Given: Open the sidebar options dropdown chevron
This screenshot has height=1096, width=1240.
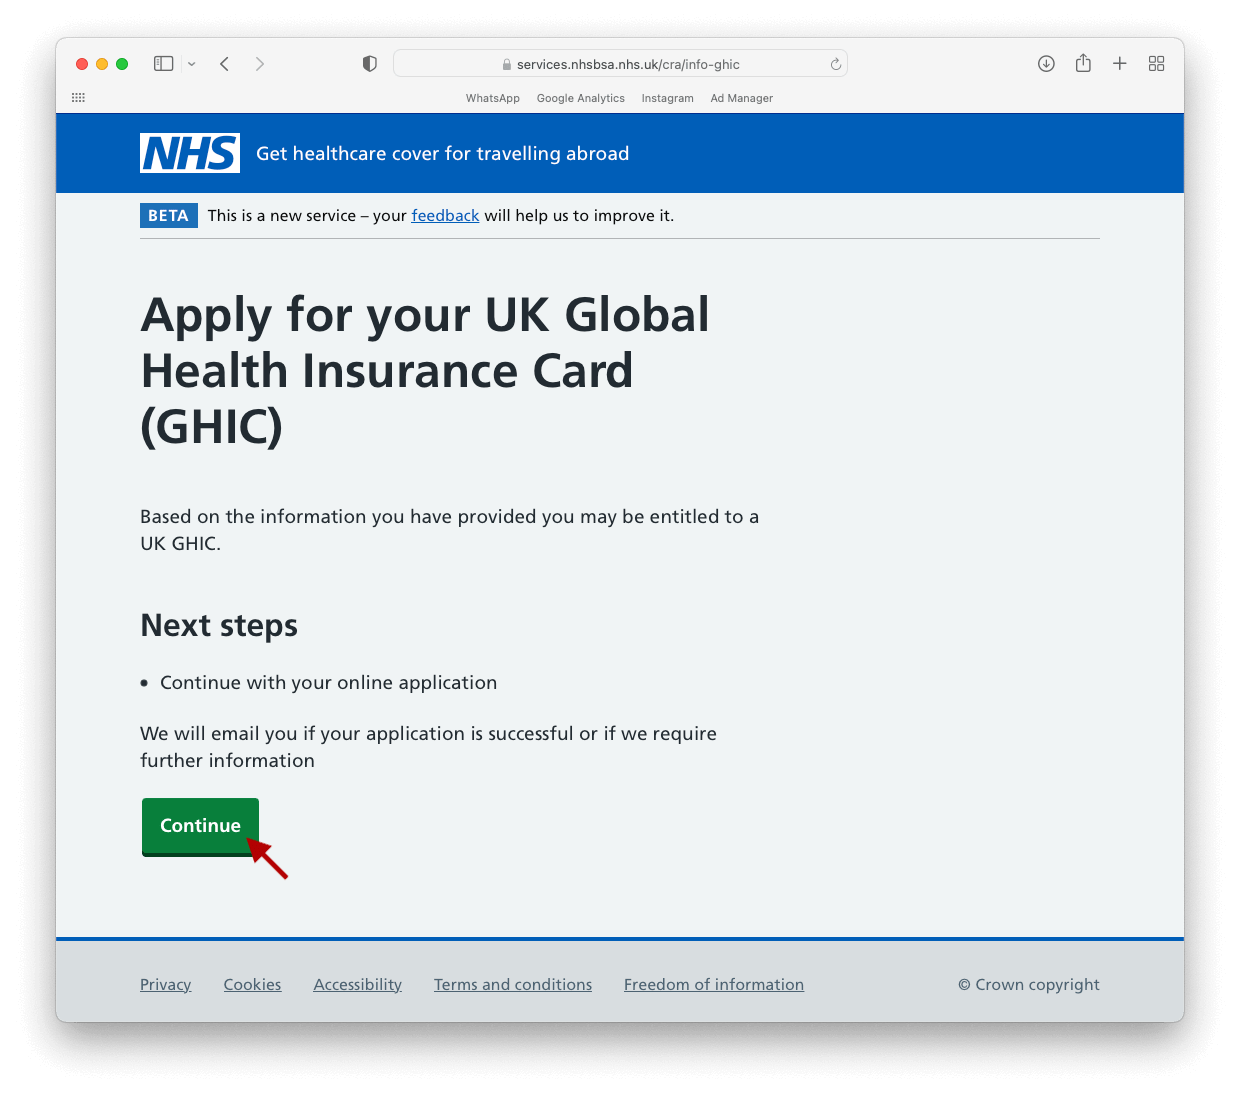Looking at the screenshot, I should tap(192, 64).
